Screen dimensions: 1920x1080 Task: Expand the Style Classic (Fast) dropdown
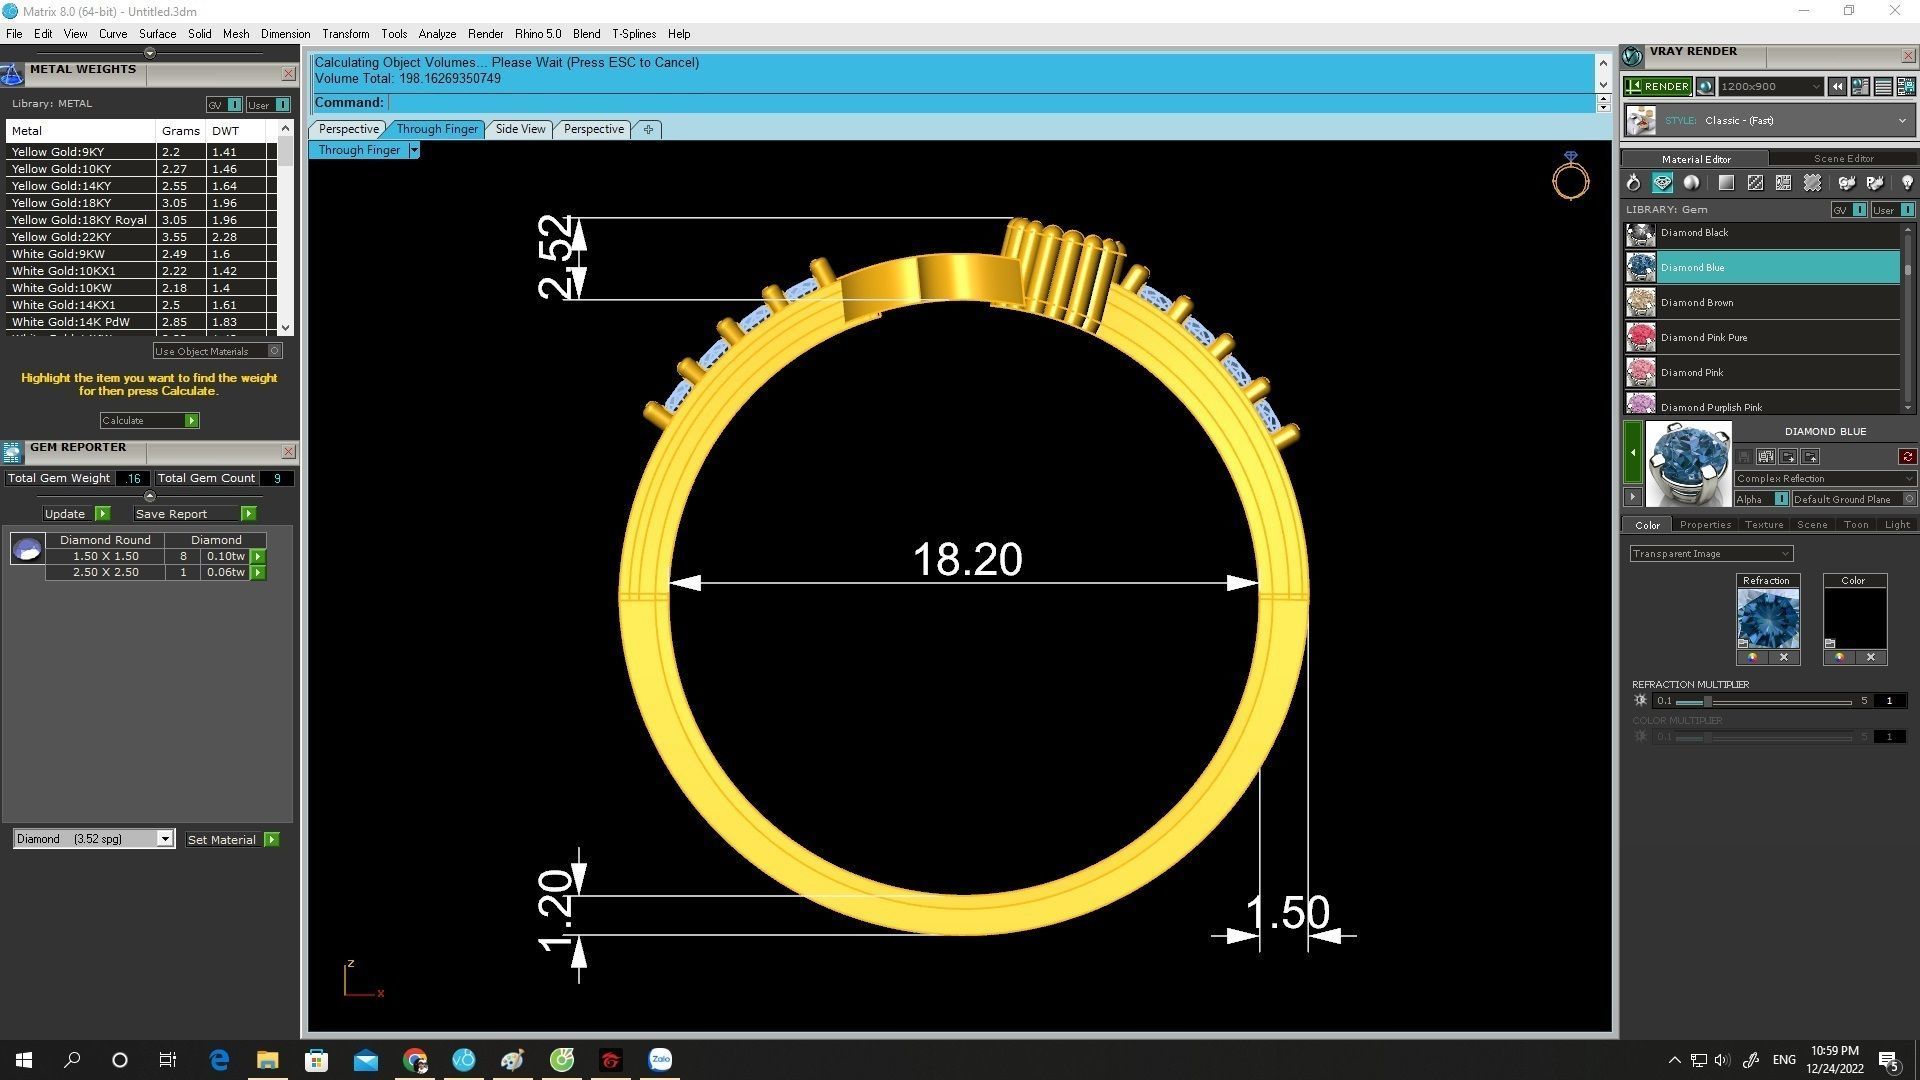point(1901,121)
